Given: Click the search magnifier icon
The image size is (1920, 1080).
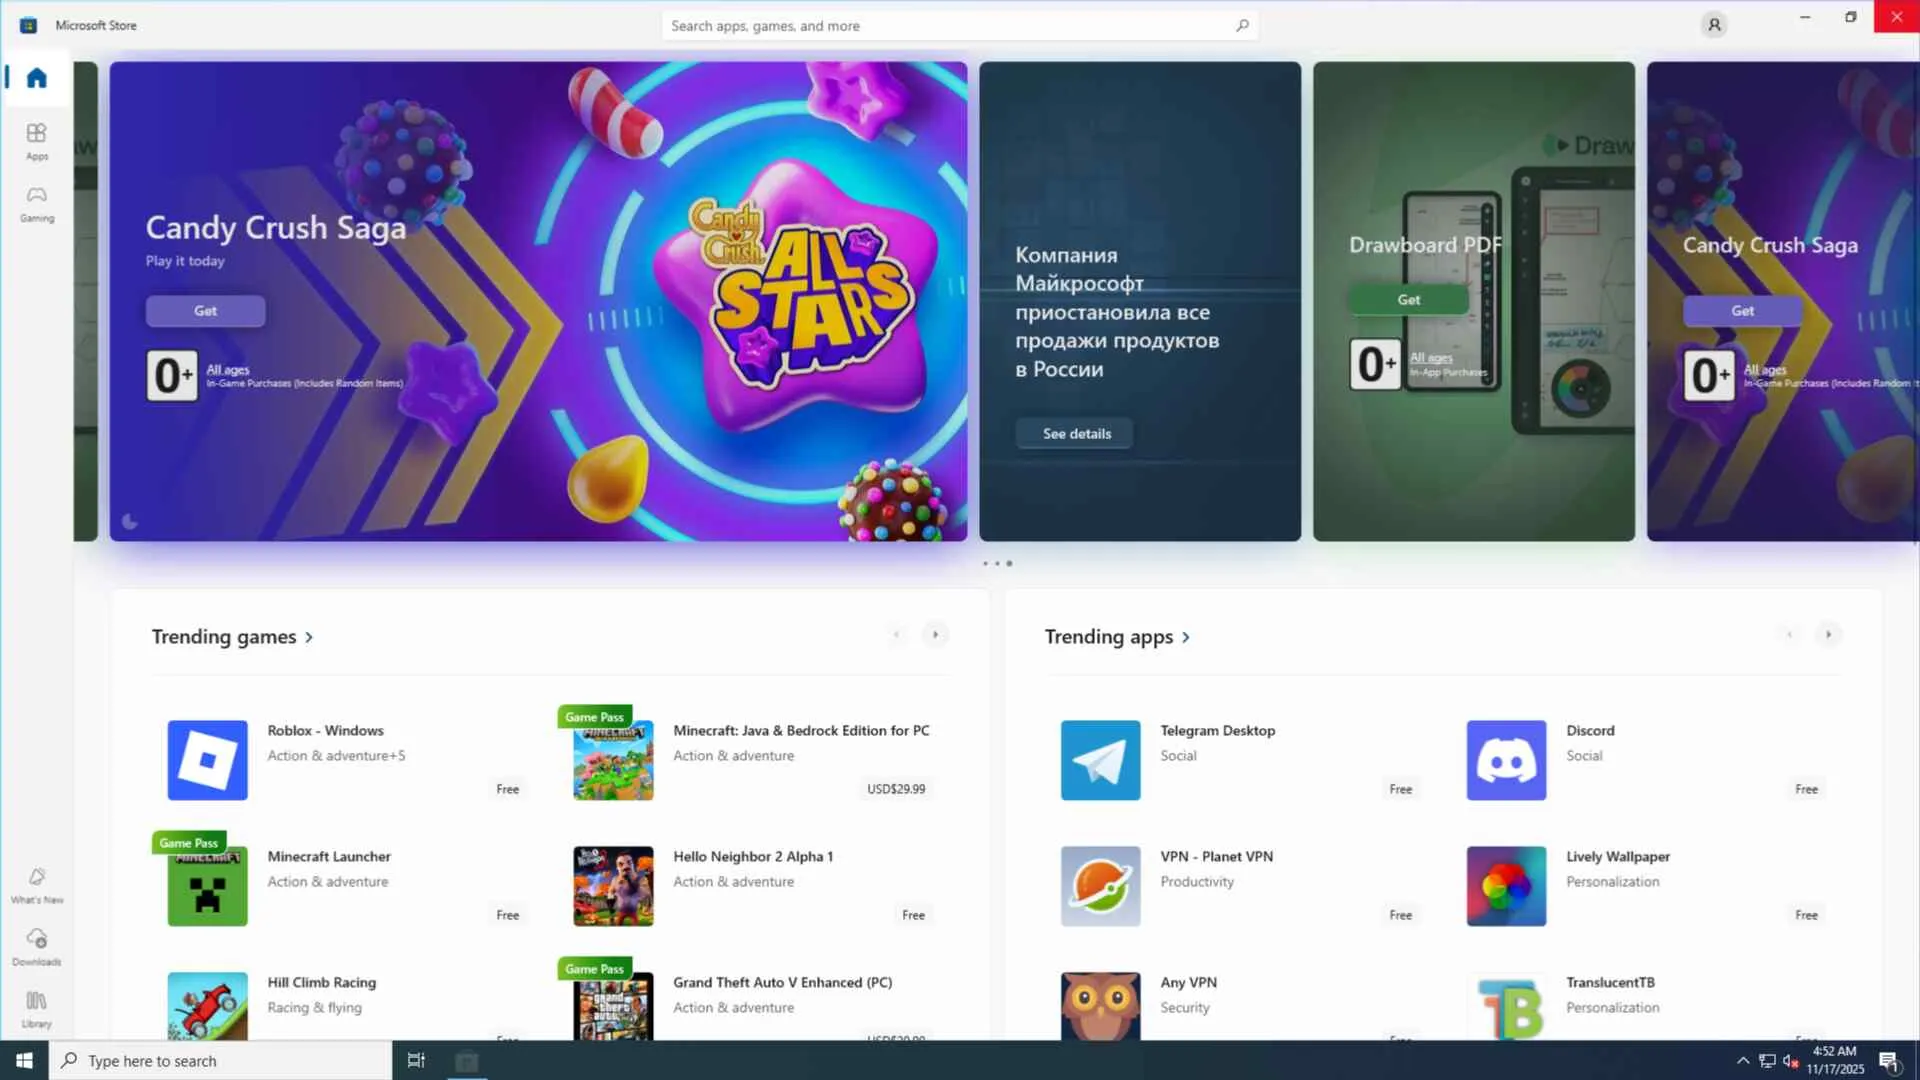Looking at the screenshot, I should [1242, 25].
